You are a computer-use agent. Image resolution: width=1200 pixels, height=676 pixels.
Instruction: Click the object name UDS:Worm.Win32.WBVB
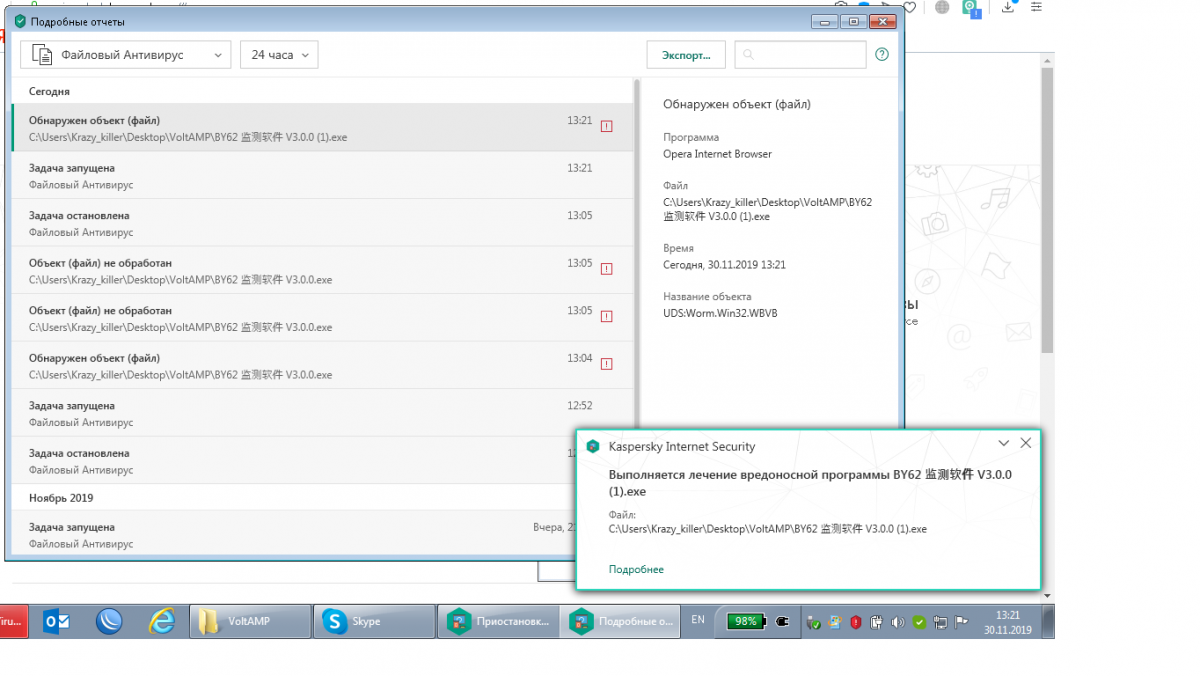click(720, 313)
